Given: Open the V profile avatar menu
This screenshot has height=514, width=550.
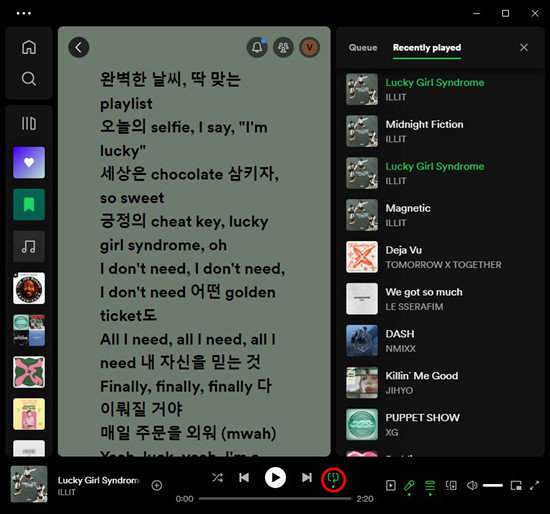Looking at the screenshot, I should (x=309, y=47).
